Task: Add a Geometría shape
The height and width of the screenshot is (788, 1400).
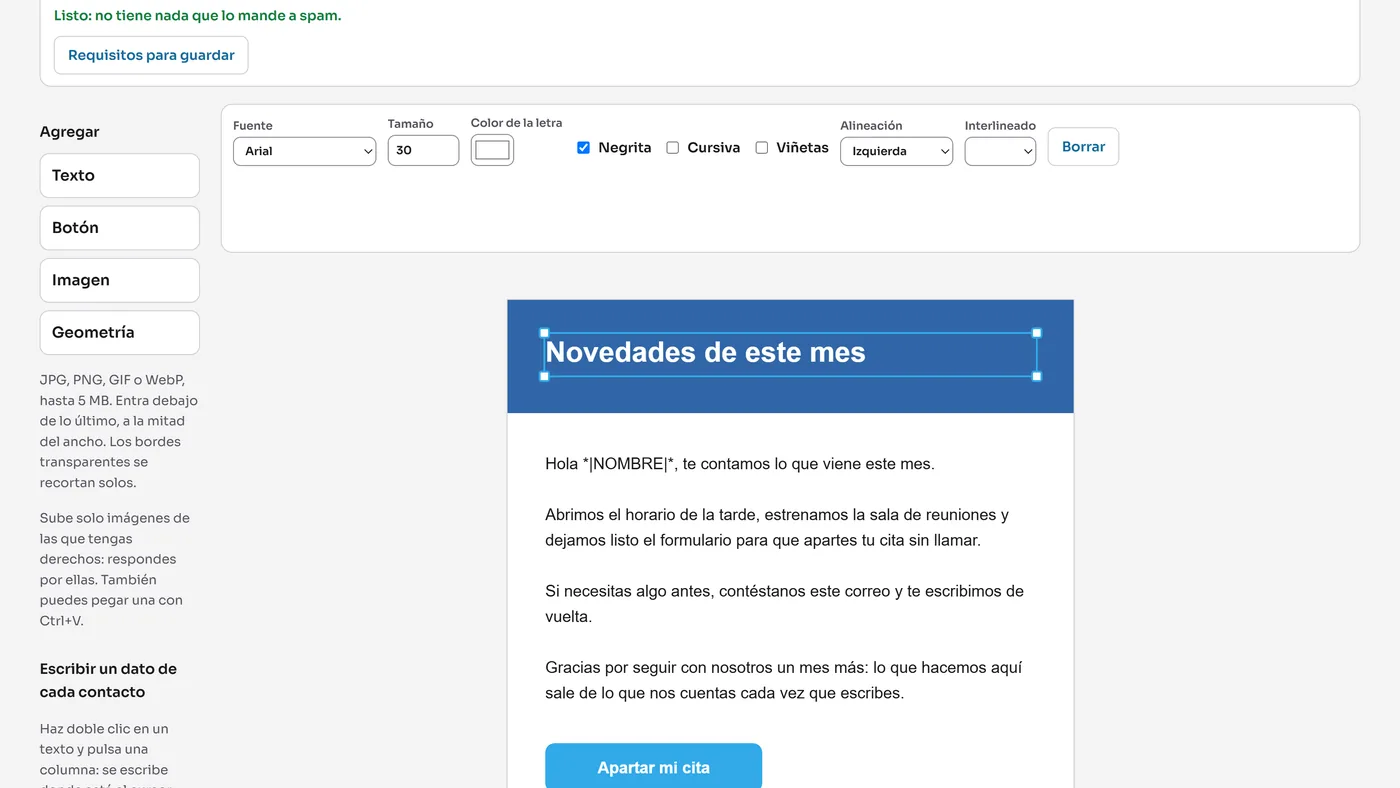Action: pyautogui.click(x=120, y=333)
